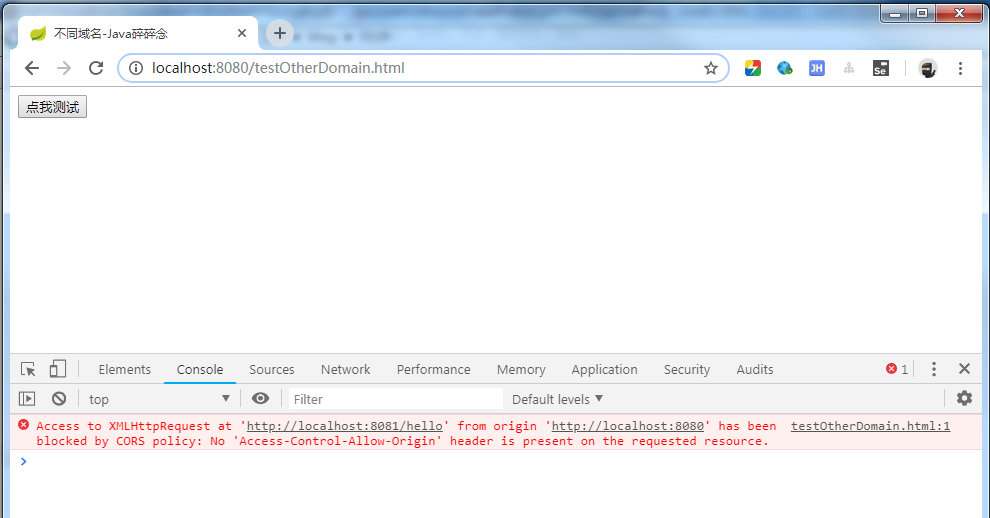Click the browser back arrow

point(32,68)
